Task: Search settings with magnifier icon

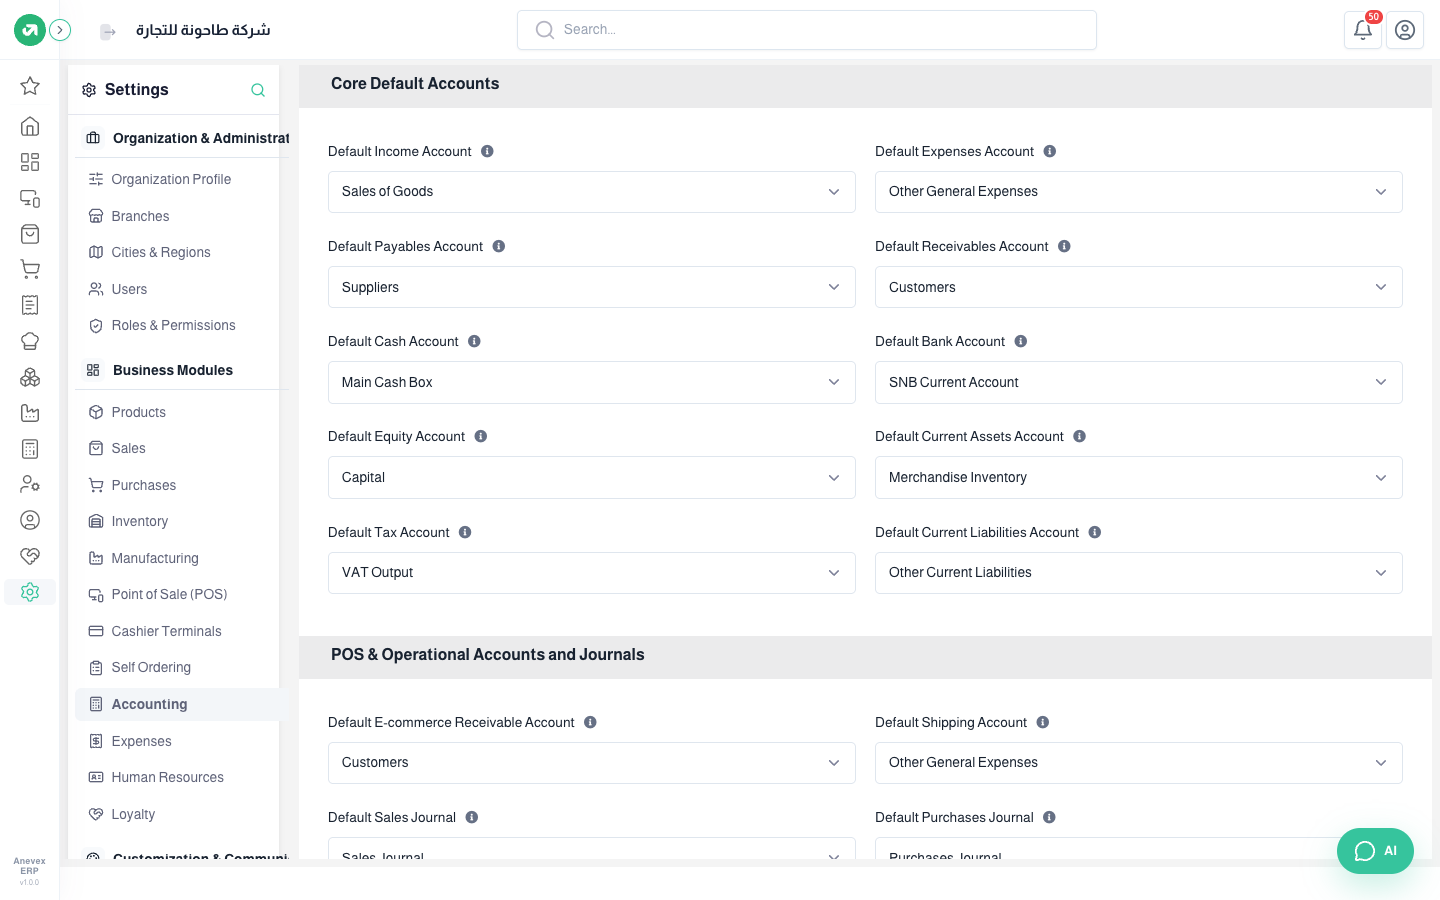Action: (258, 90)
